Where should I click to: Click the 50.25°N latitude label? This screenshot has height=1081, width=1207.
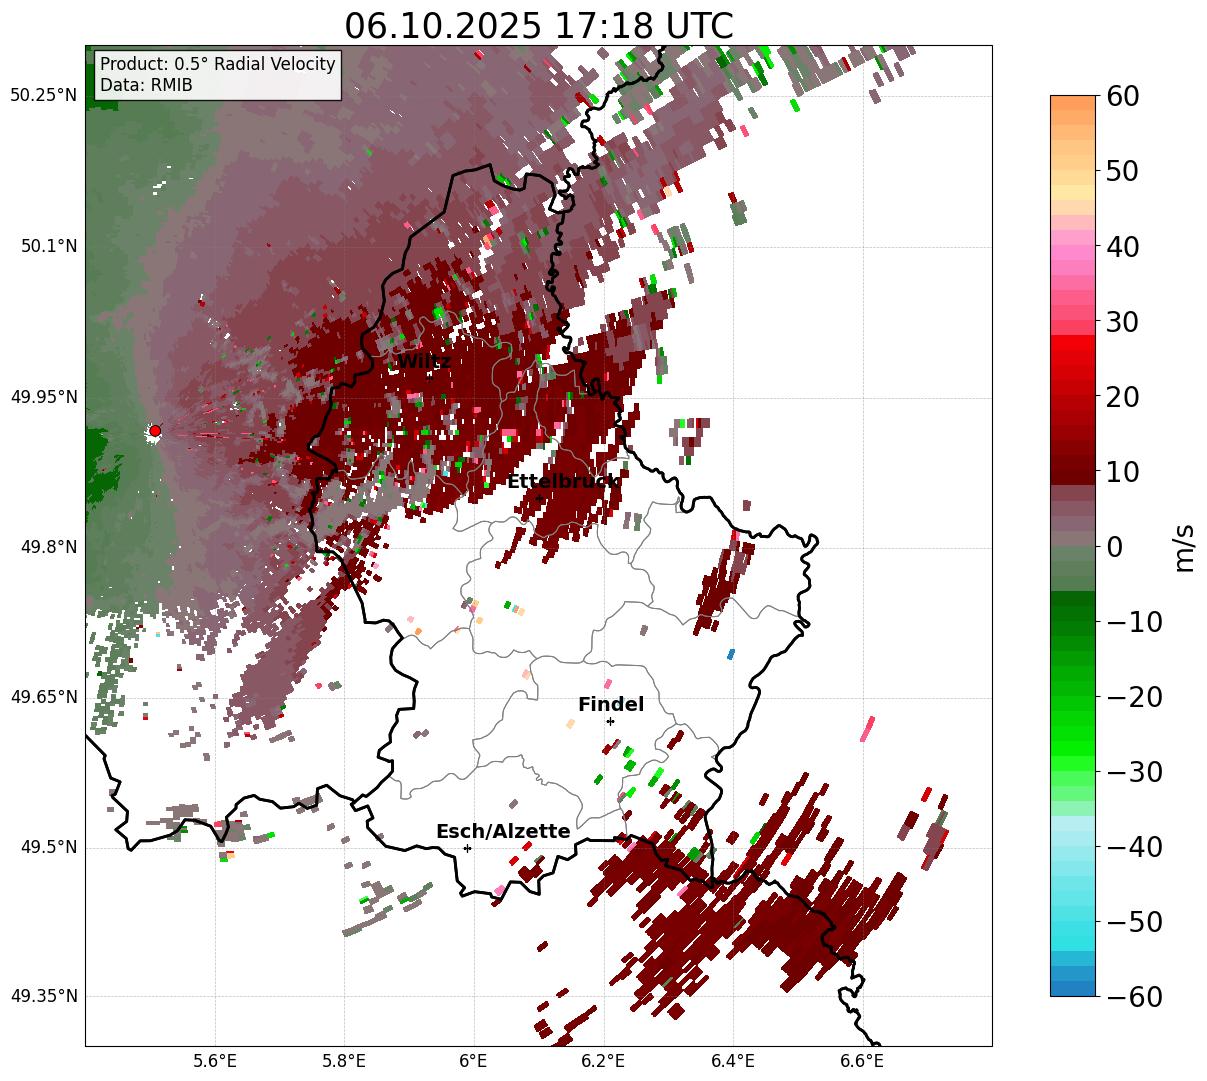43,96
